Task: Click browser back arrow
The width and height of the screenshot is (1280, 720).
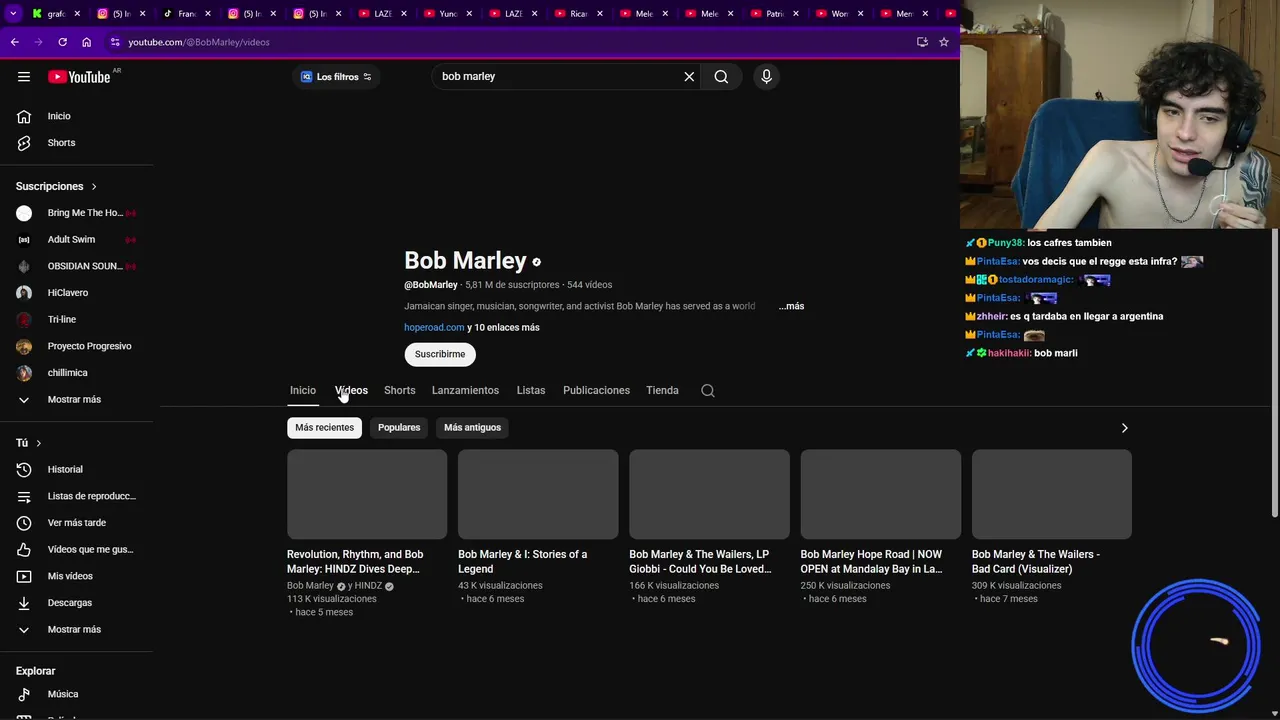Action: (x=14, y=42)
